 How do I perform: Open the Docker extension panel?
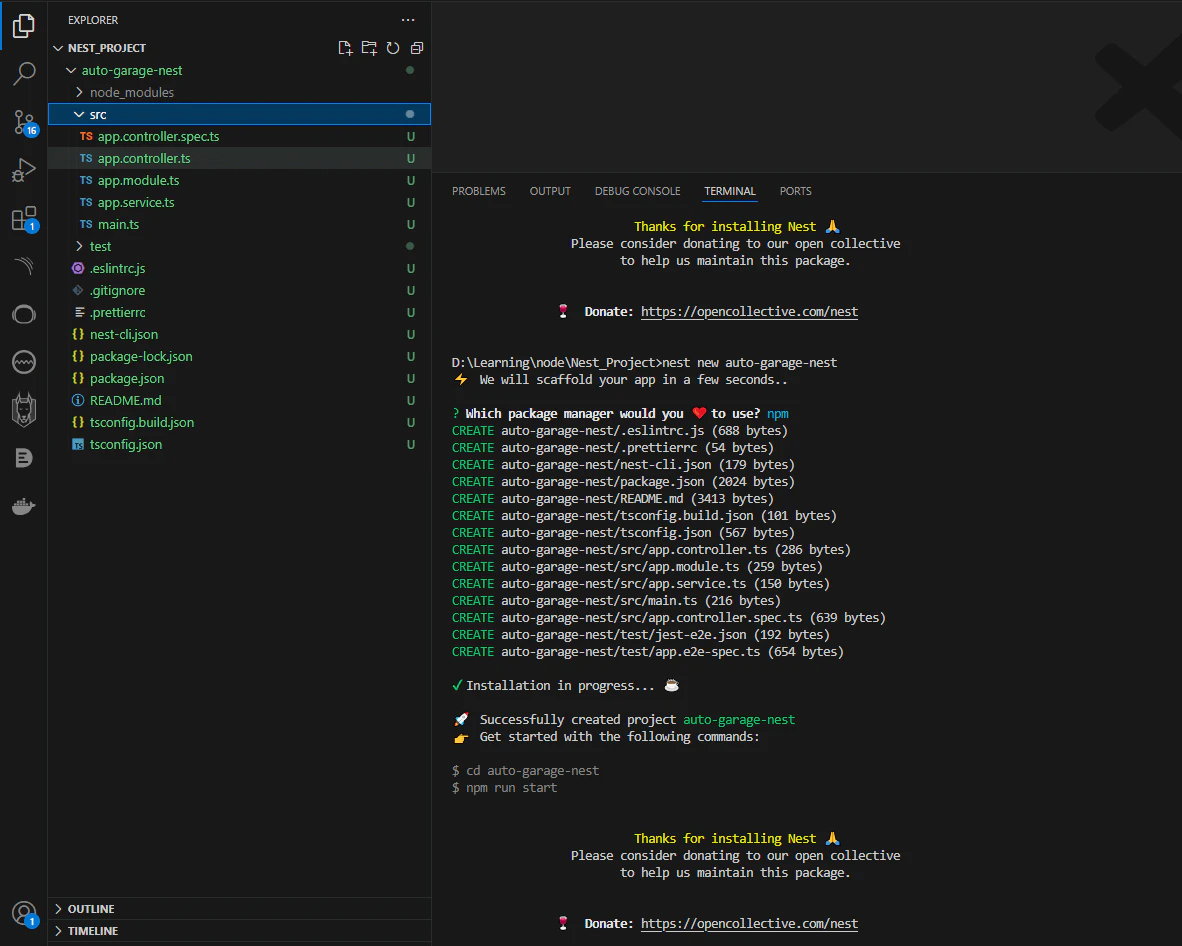(24, 506)
